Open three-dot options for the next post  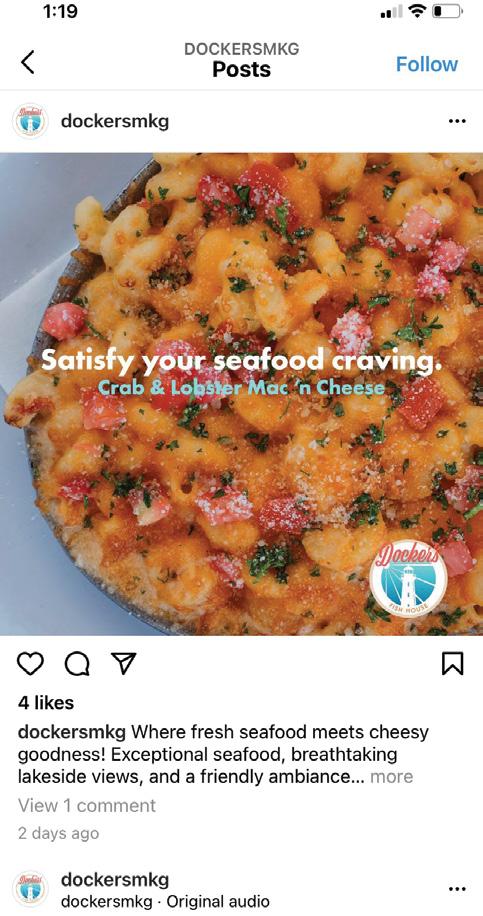[x=457, y=889]
